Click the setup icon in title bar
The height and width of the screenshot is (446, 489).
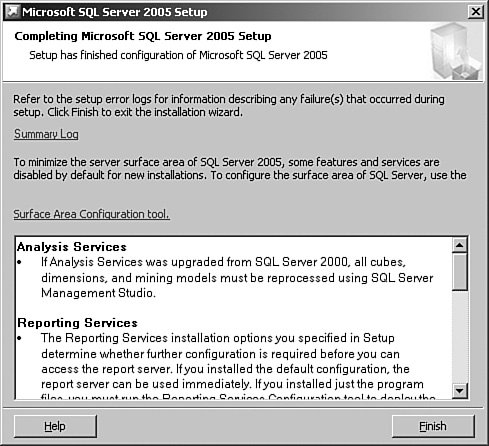click(13, 12)
